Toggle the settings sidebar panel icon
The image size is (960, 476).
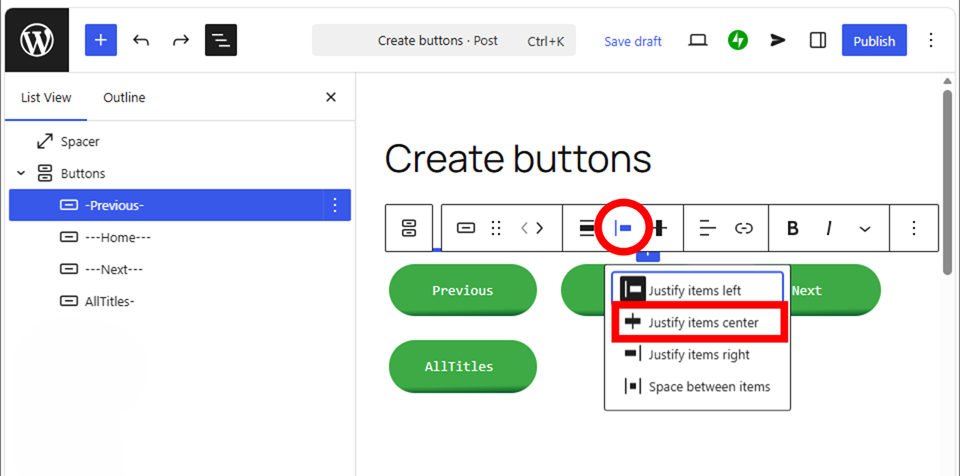pyautogui.click(x=818, y=40)
